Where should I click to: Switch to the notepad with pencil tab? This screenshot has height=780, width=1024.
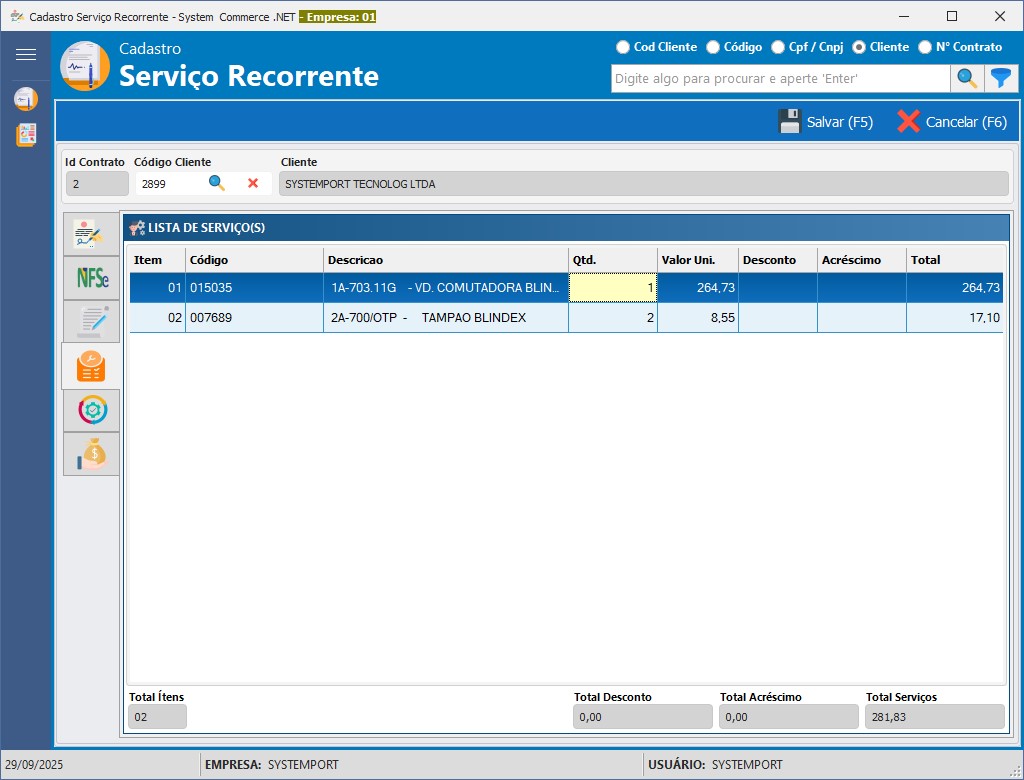(x=92, y=322)
